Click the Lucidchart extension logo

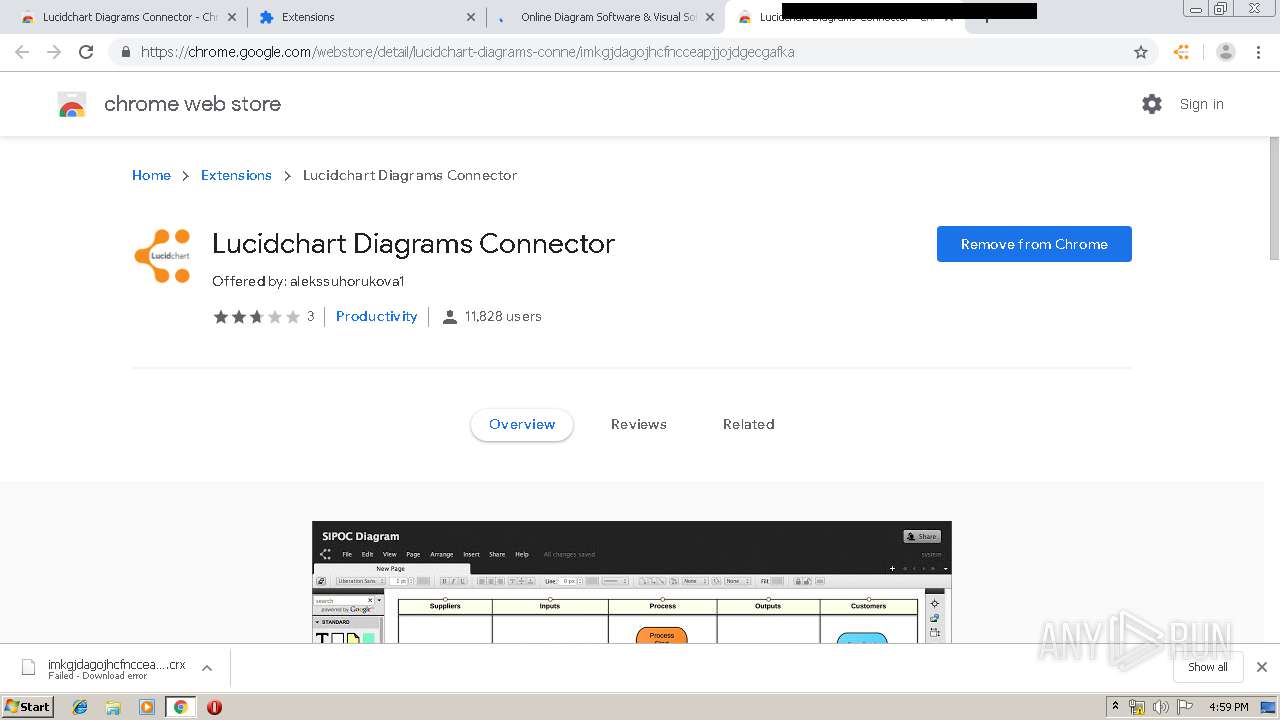[162, 256]
